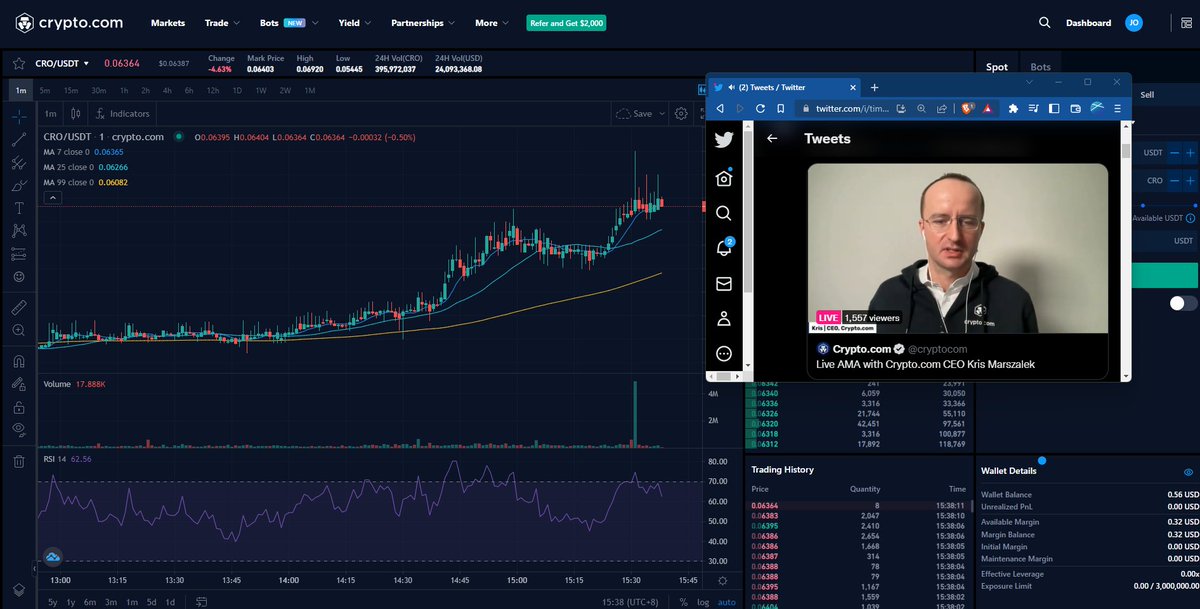1200x609 pixels.
Task: Open the emoji icons tool
Action: pyautogui.click(x=18, y=277)
